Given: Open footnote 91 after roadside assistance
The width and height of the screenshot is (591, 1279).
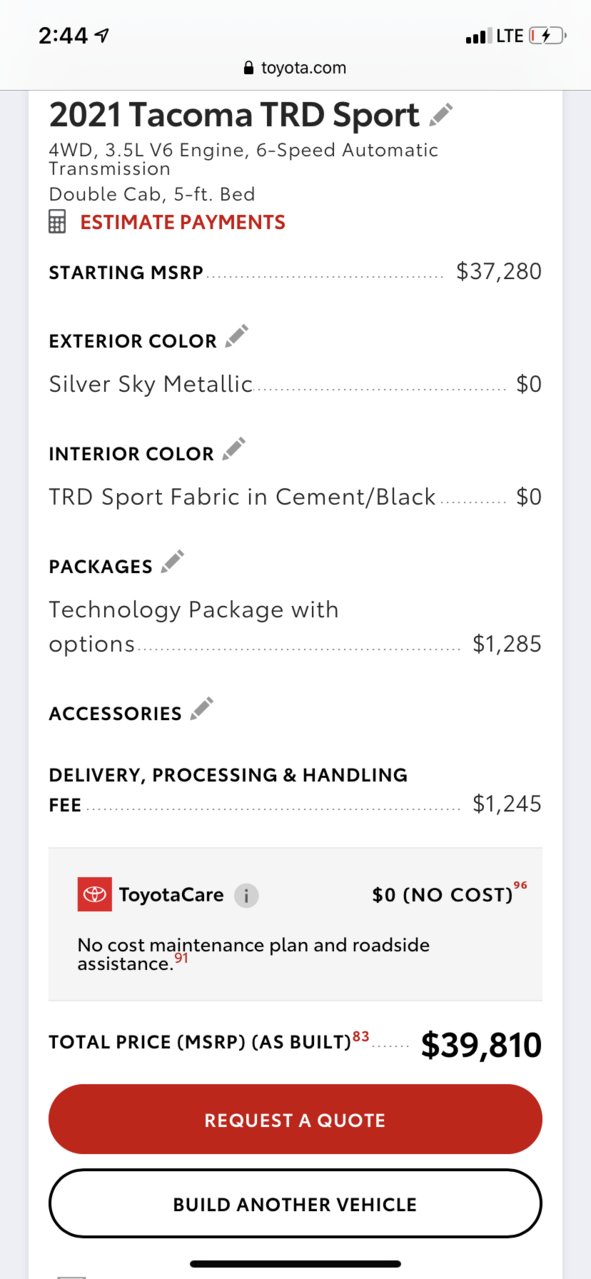Looking at the screenshot, I should [181, 958].
